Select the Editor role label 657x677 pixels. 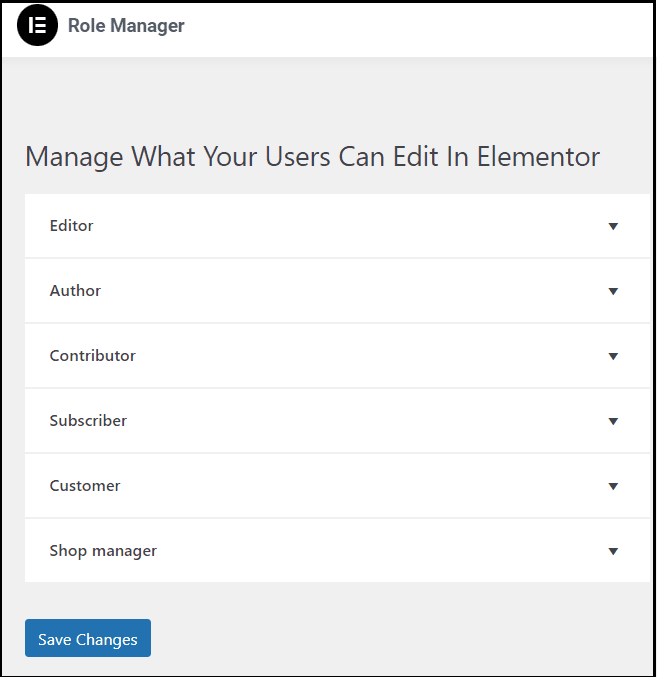(71, 226)
